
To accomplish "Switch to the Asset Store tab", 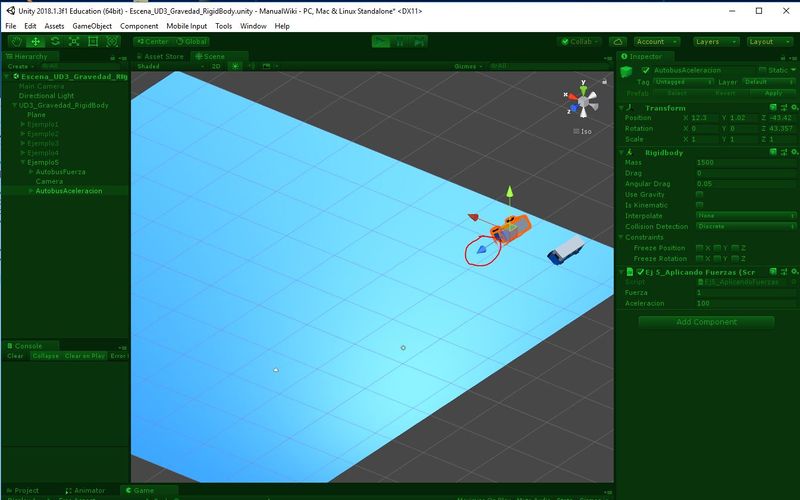I will pyautogui.click(x=159, y=57).
